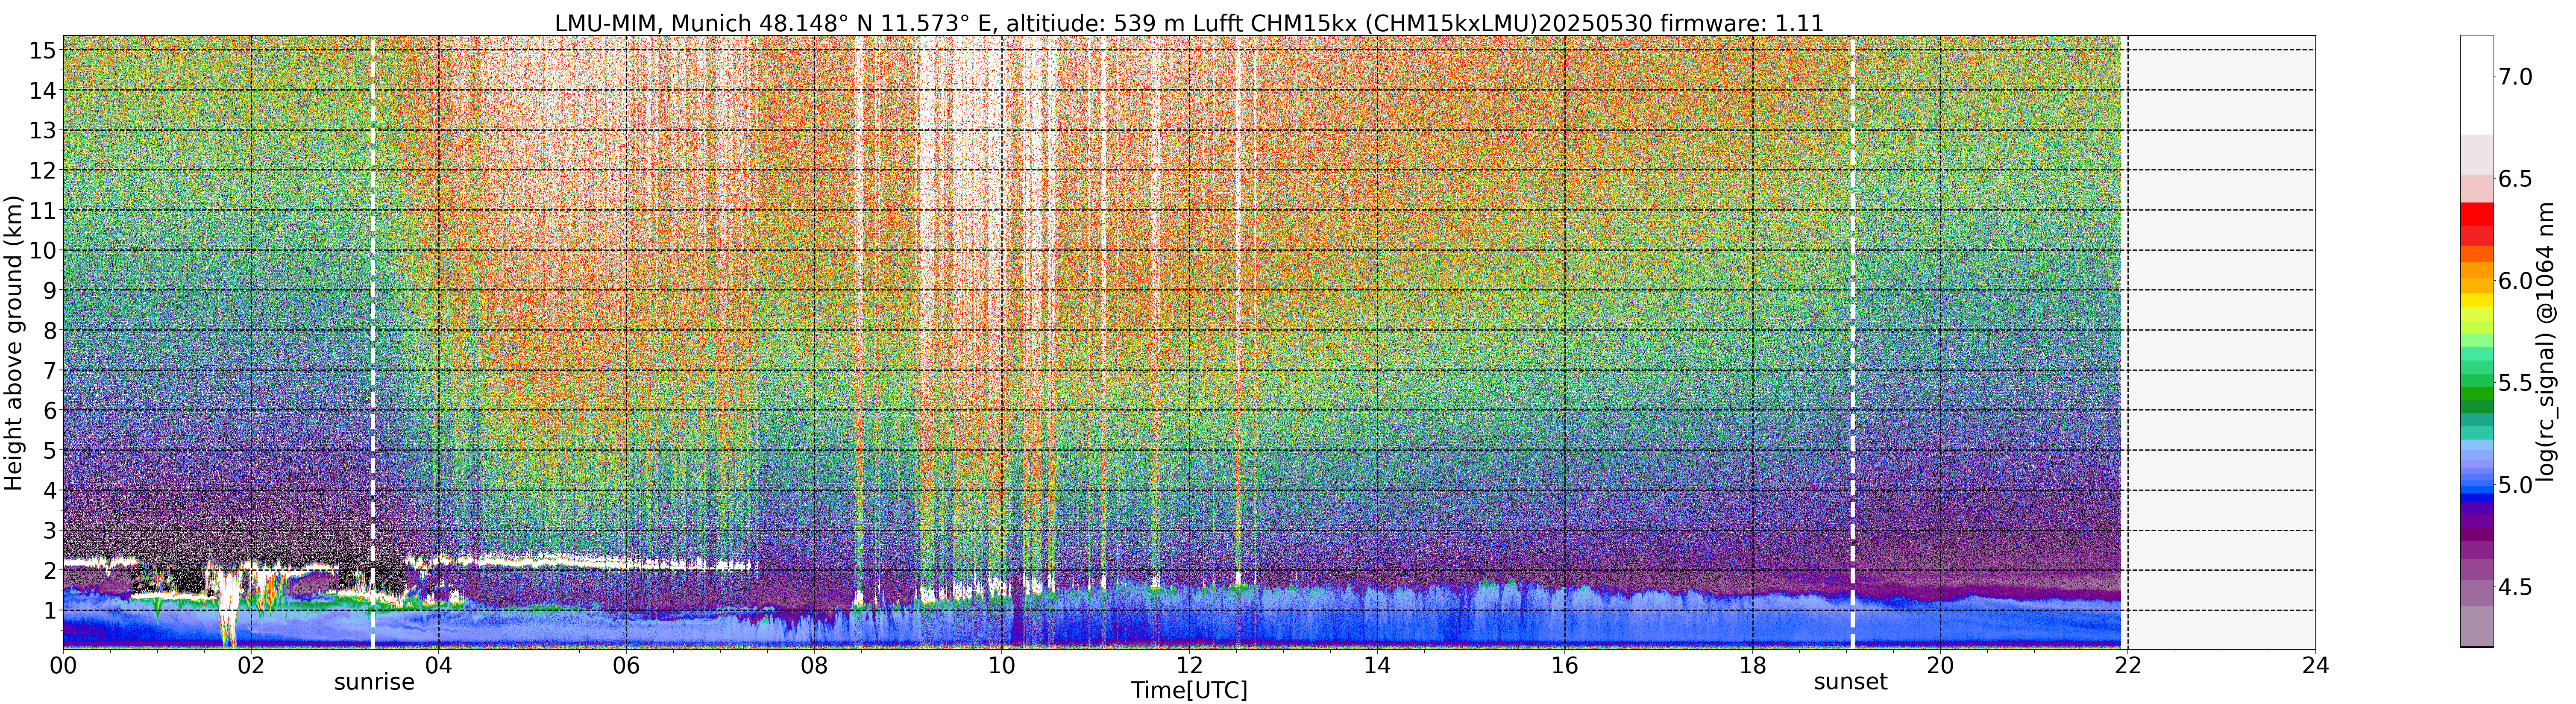The image size is (2576, 704).
Task: Click the colorbar tick value "5.5"
Action: pos(2515,383)
